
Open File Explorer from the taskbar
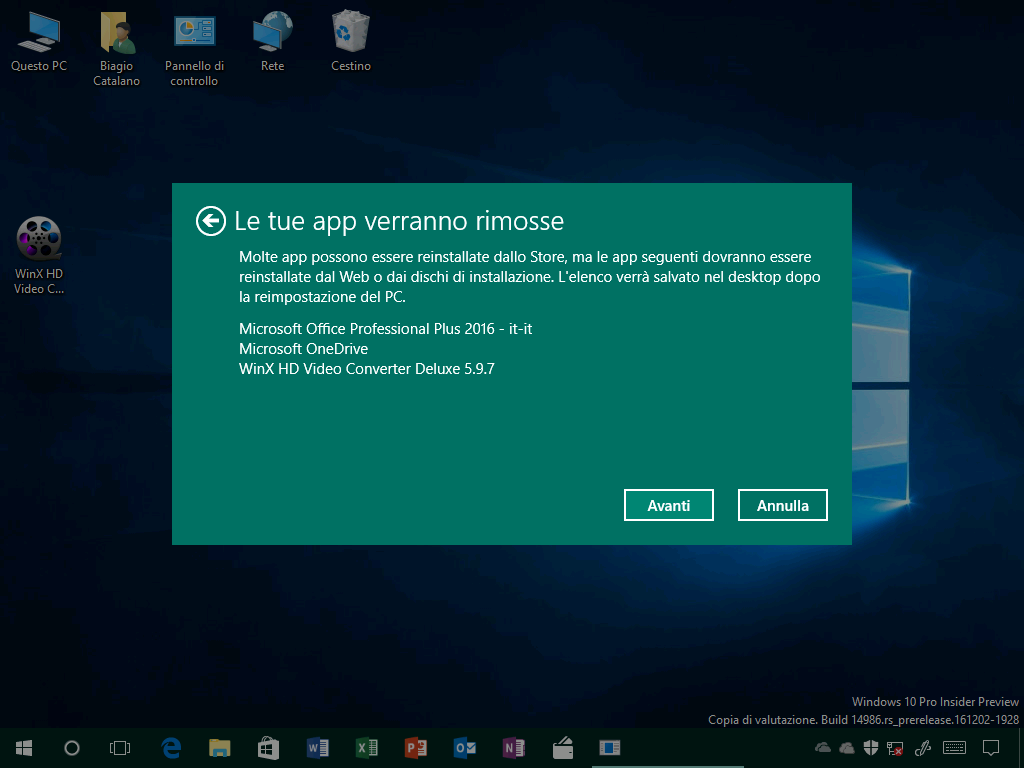pos(219,748)
